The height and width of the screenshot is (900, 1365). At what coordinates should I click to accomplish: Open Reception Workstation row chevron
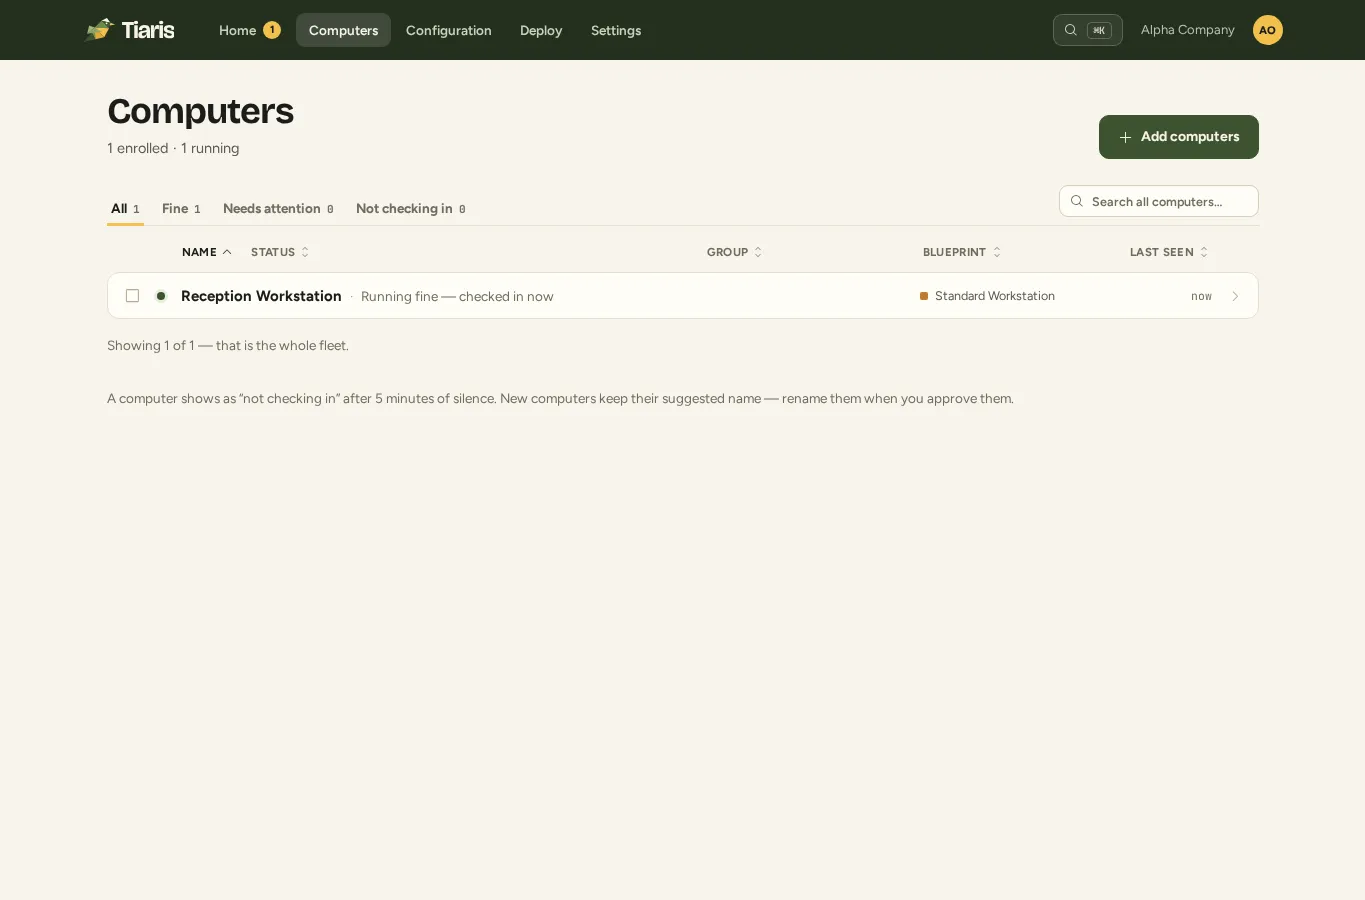[x=1235, y=296]
